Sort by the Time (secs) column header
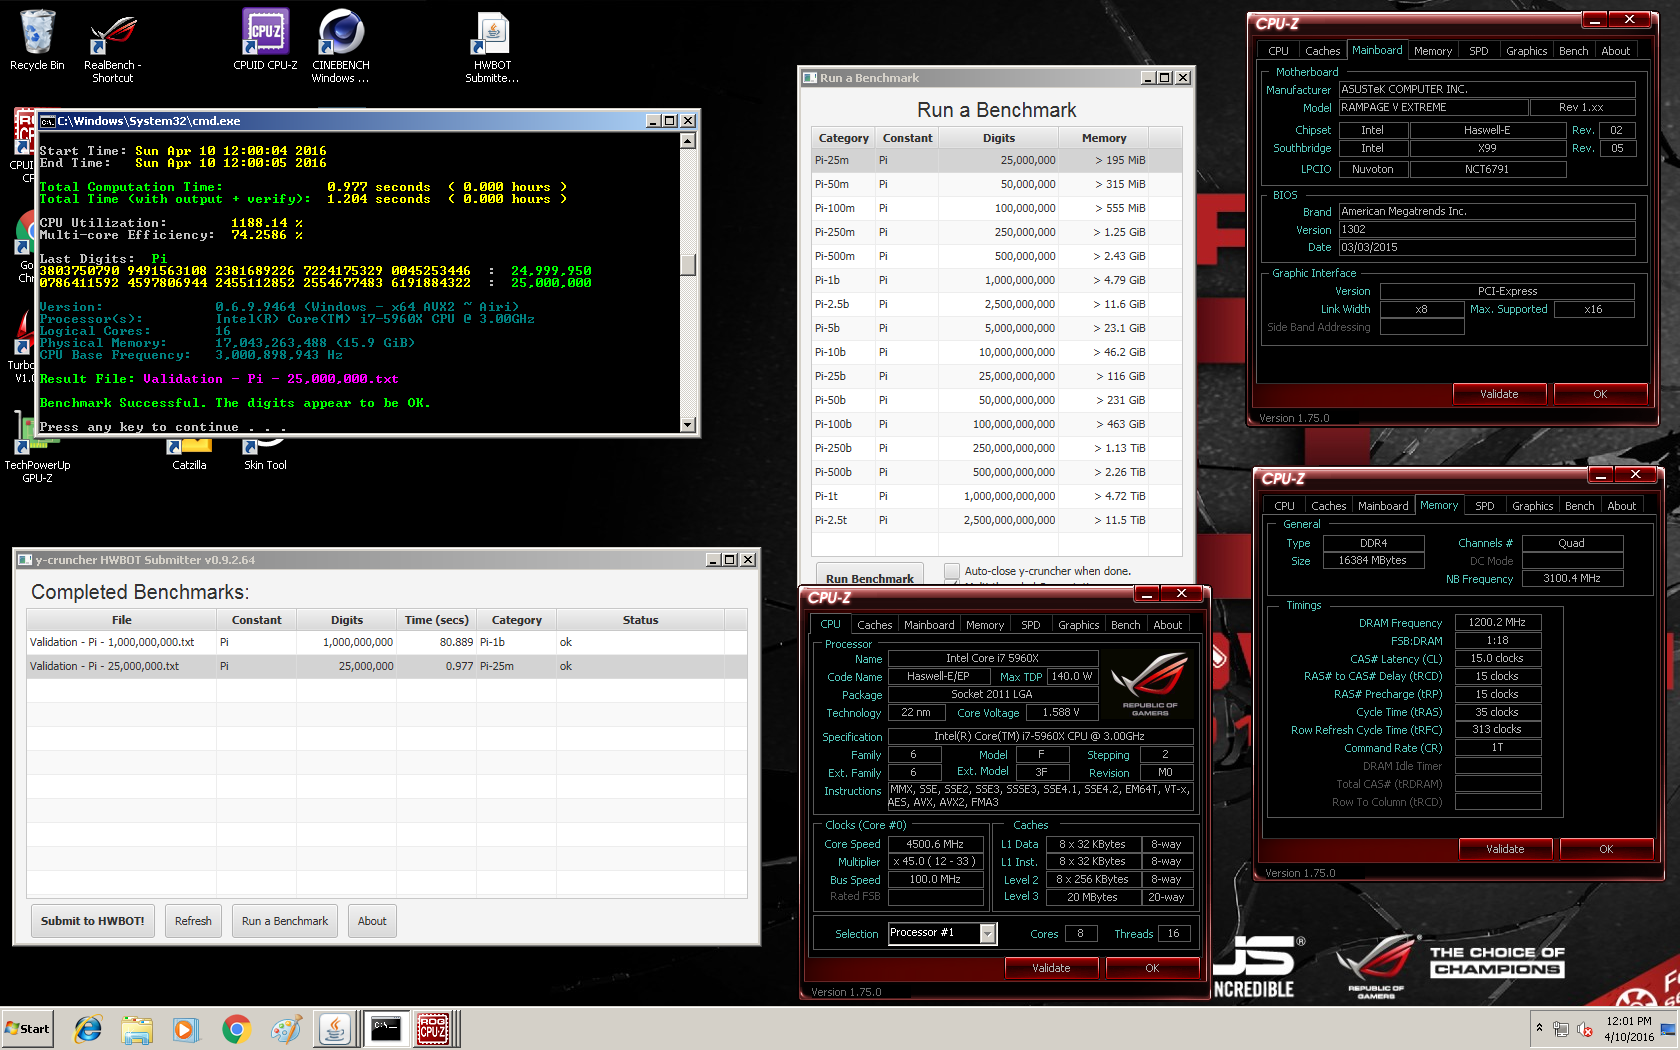This screenshot has height=1050, width=1680. [x=436, y=620]
